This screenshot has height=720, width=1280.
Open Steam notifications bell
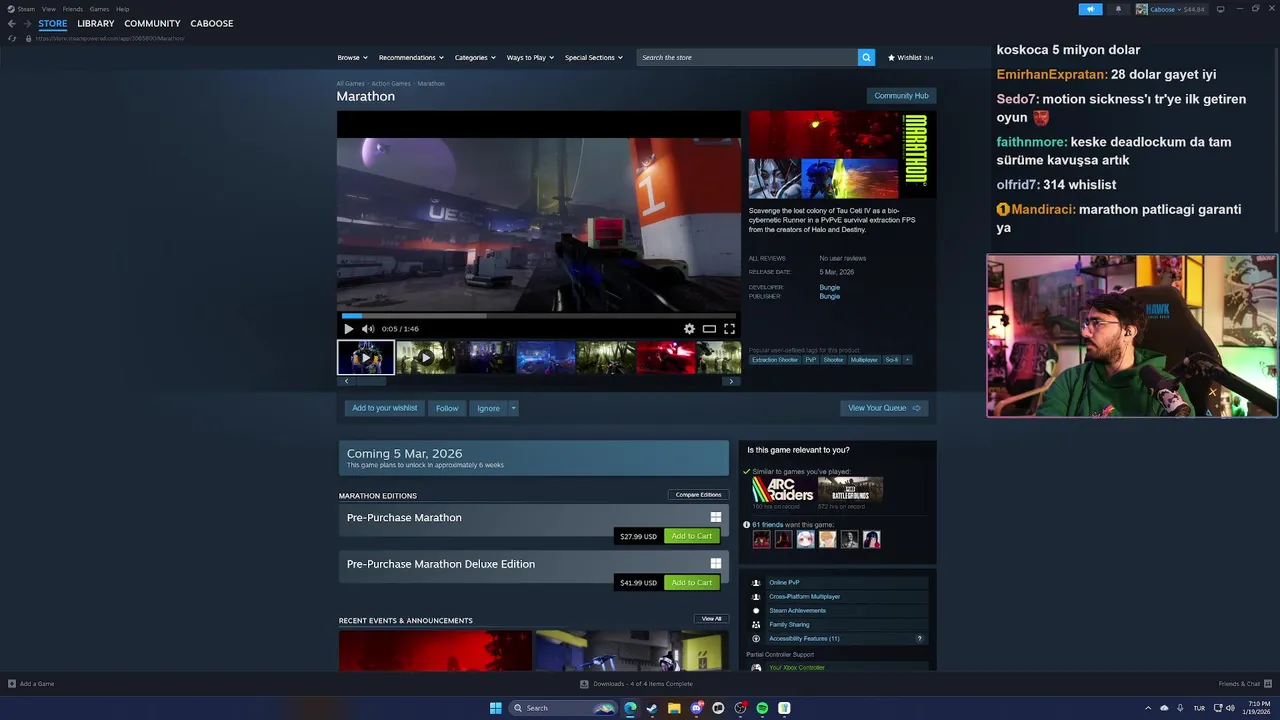coord(1118,9)
